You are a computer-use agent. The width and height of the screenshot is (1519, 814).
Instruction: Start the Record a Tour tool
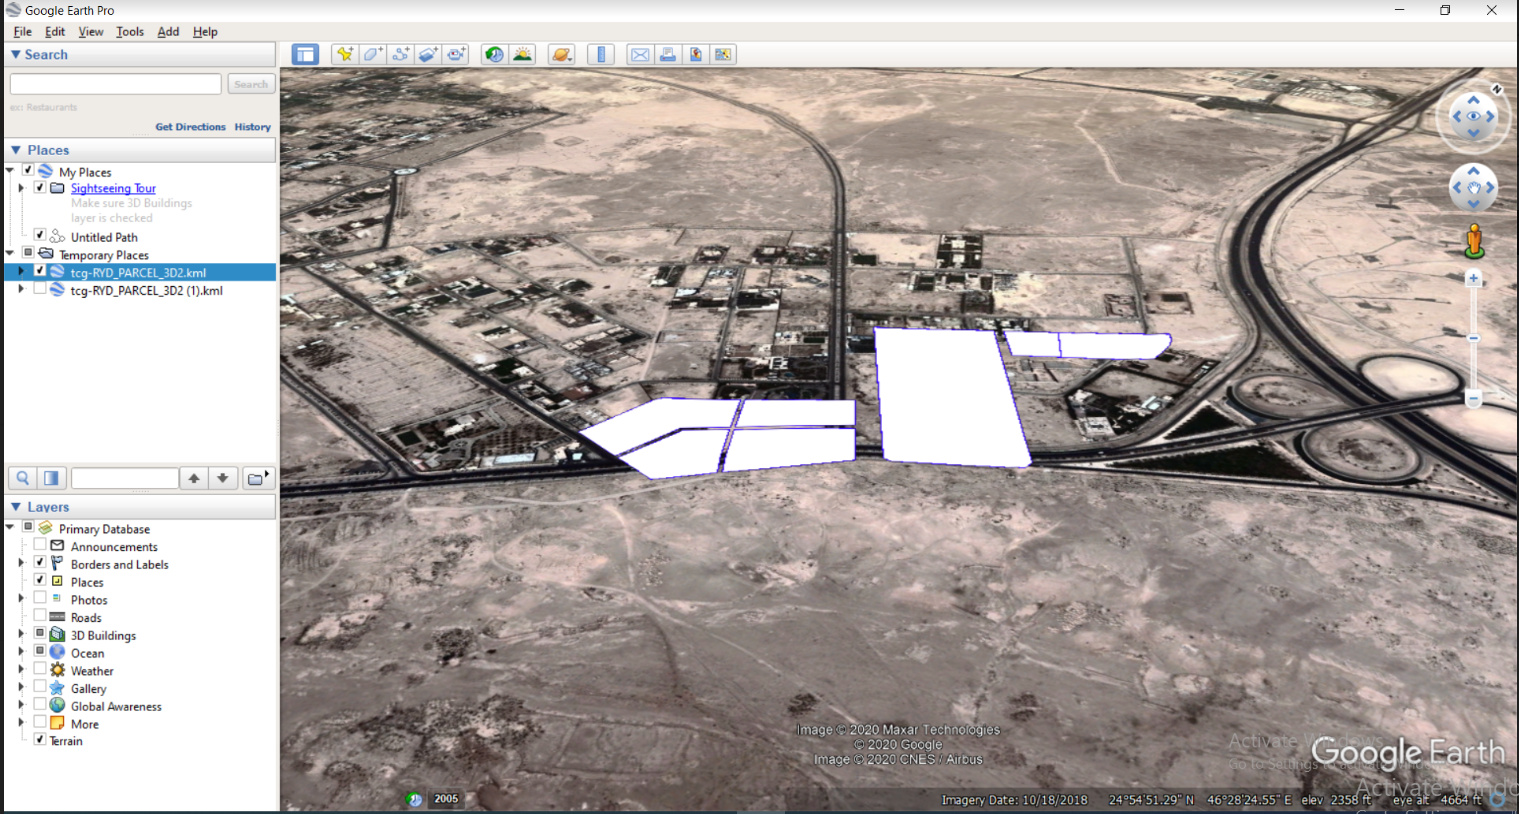click(x=457, y=54)
